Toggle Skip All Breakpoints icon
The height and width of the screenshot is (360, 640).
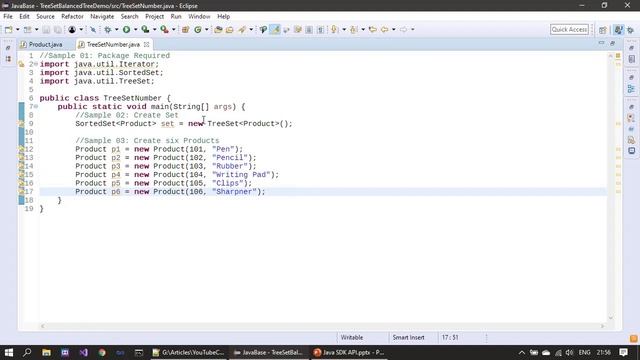[93, 29]
